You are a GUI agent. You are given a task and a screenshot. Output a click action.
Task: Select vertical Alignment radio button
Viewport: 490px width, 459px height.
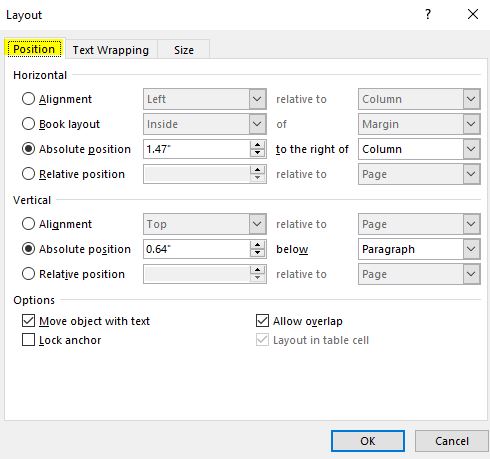tap(28, 224)
